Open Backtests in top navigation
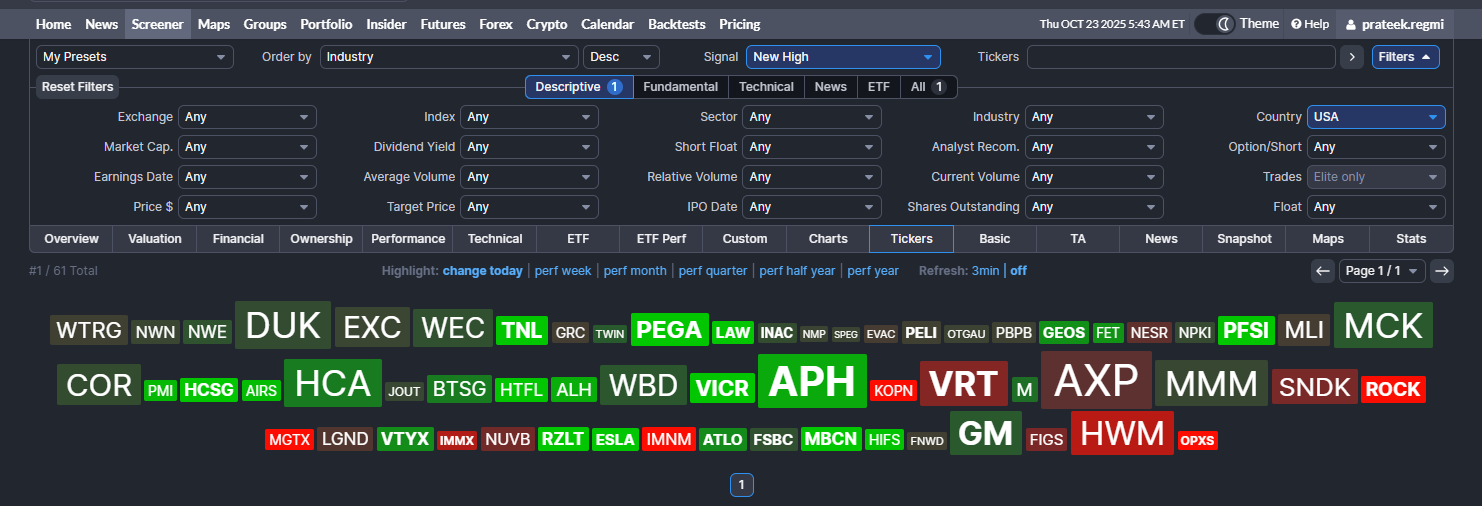1482x506 pixels. point(677,24)
